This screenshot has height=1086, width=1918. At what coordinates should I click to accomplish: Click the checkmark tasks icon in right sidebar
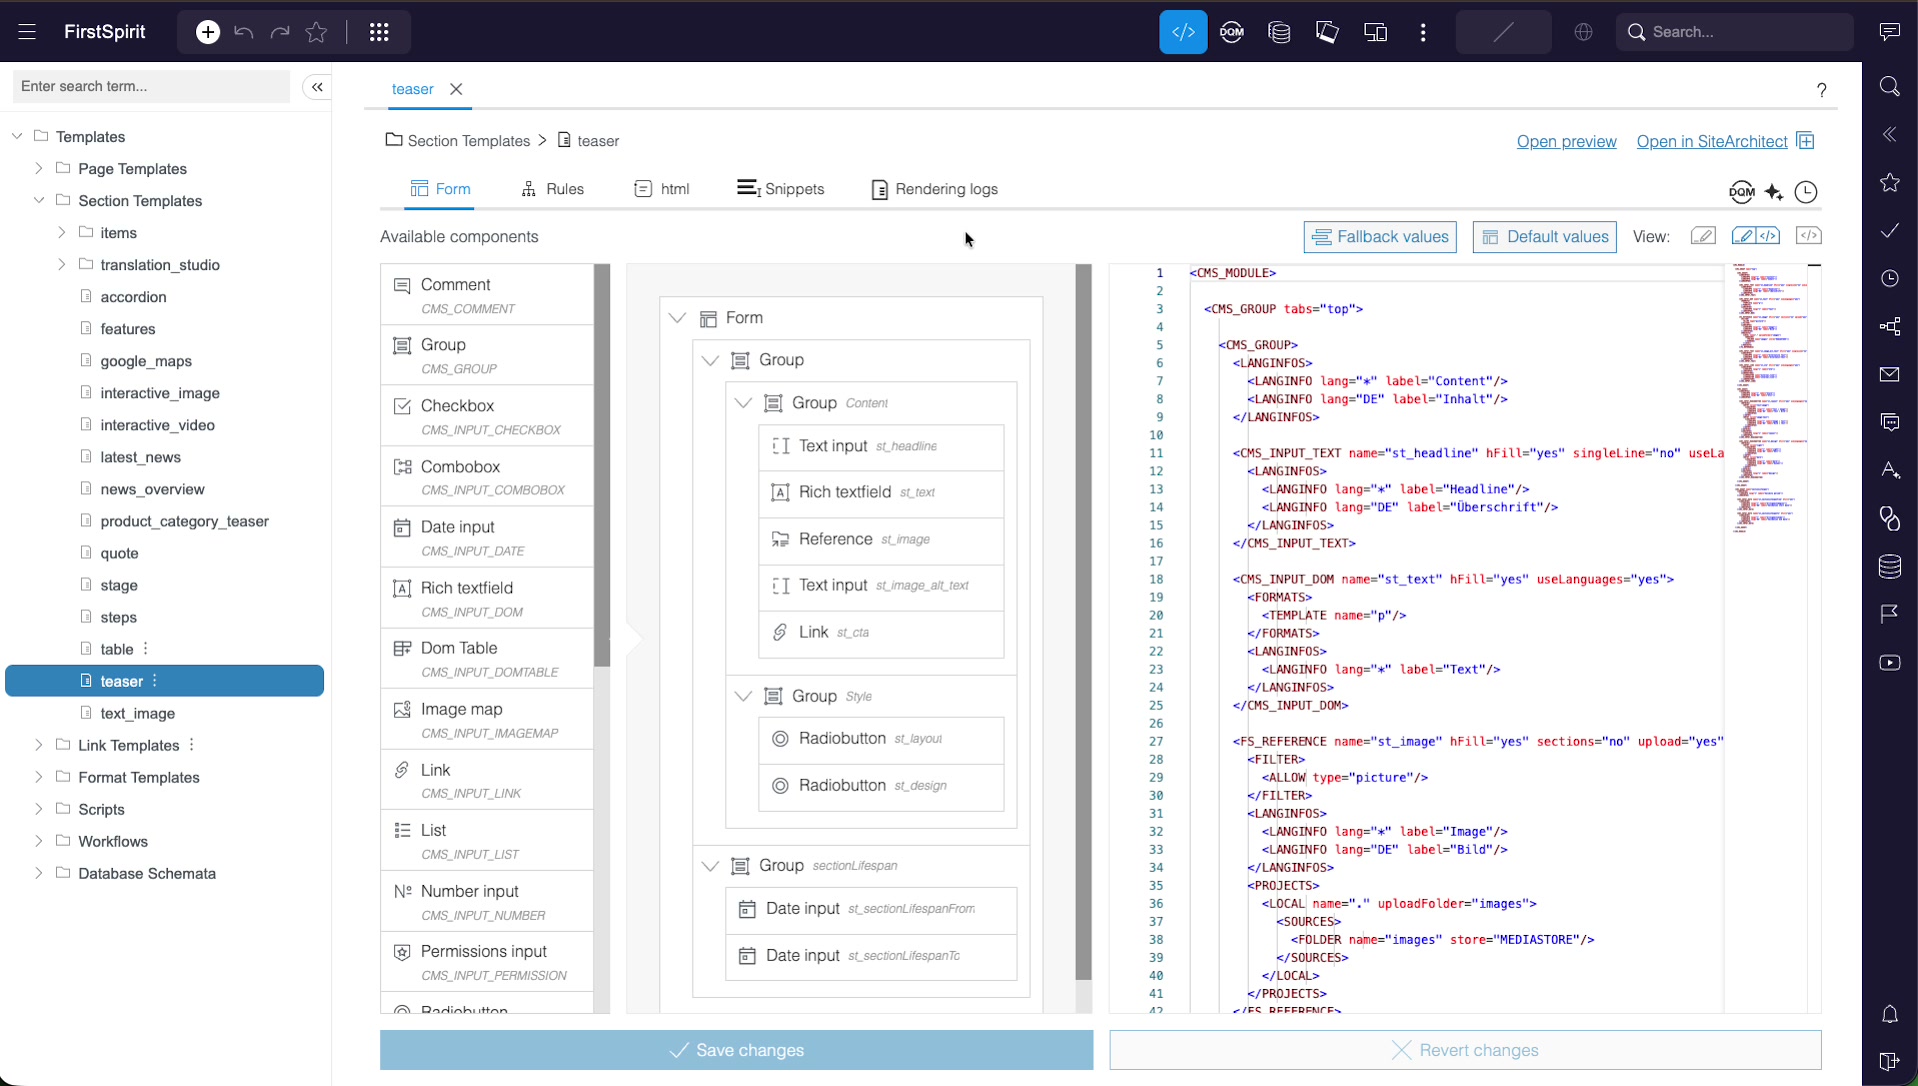(1889, 230)
